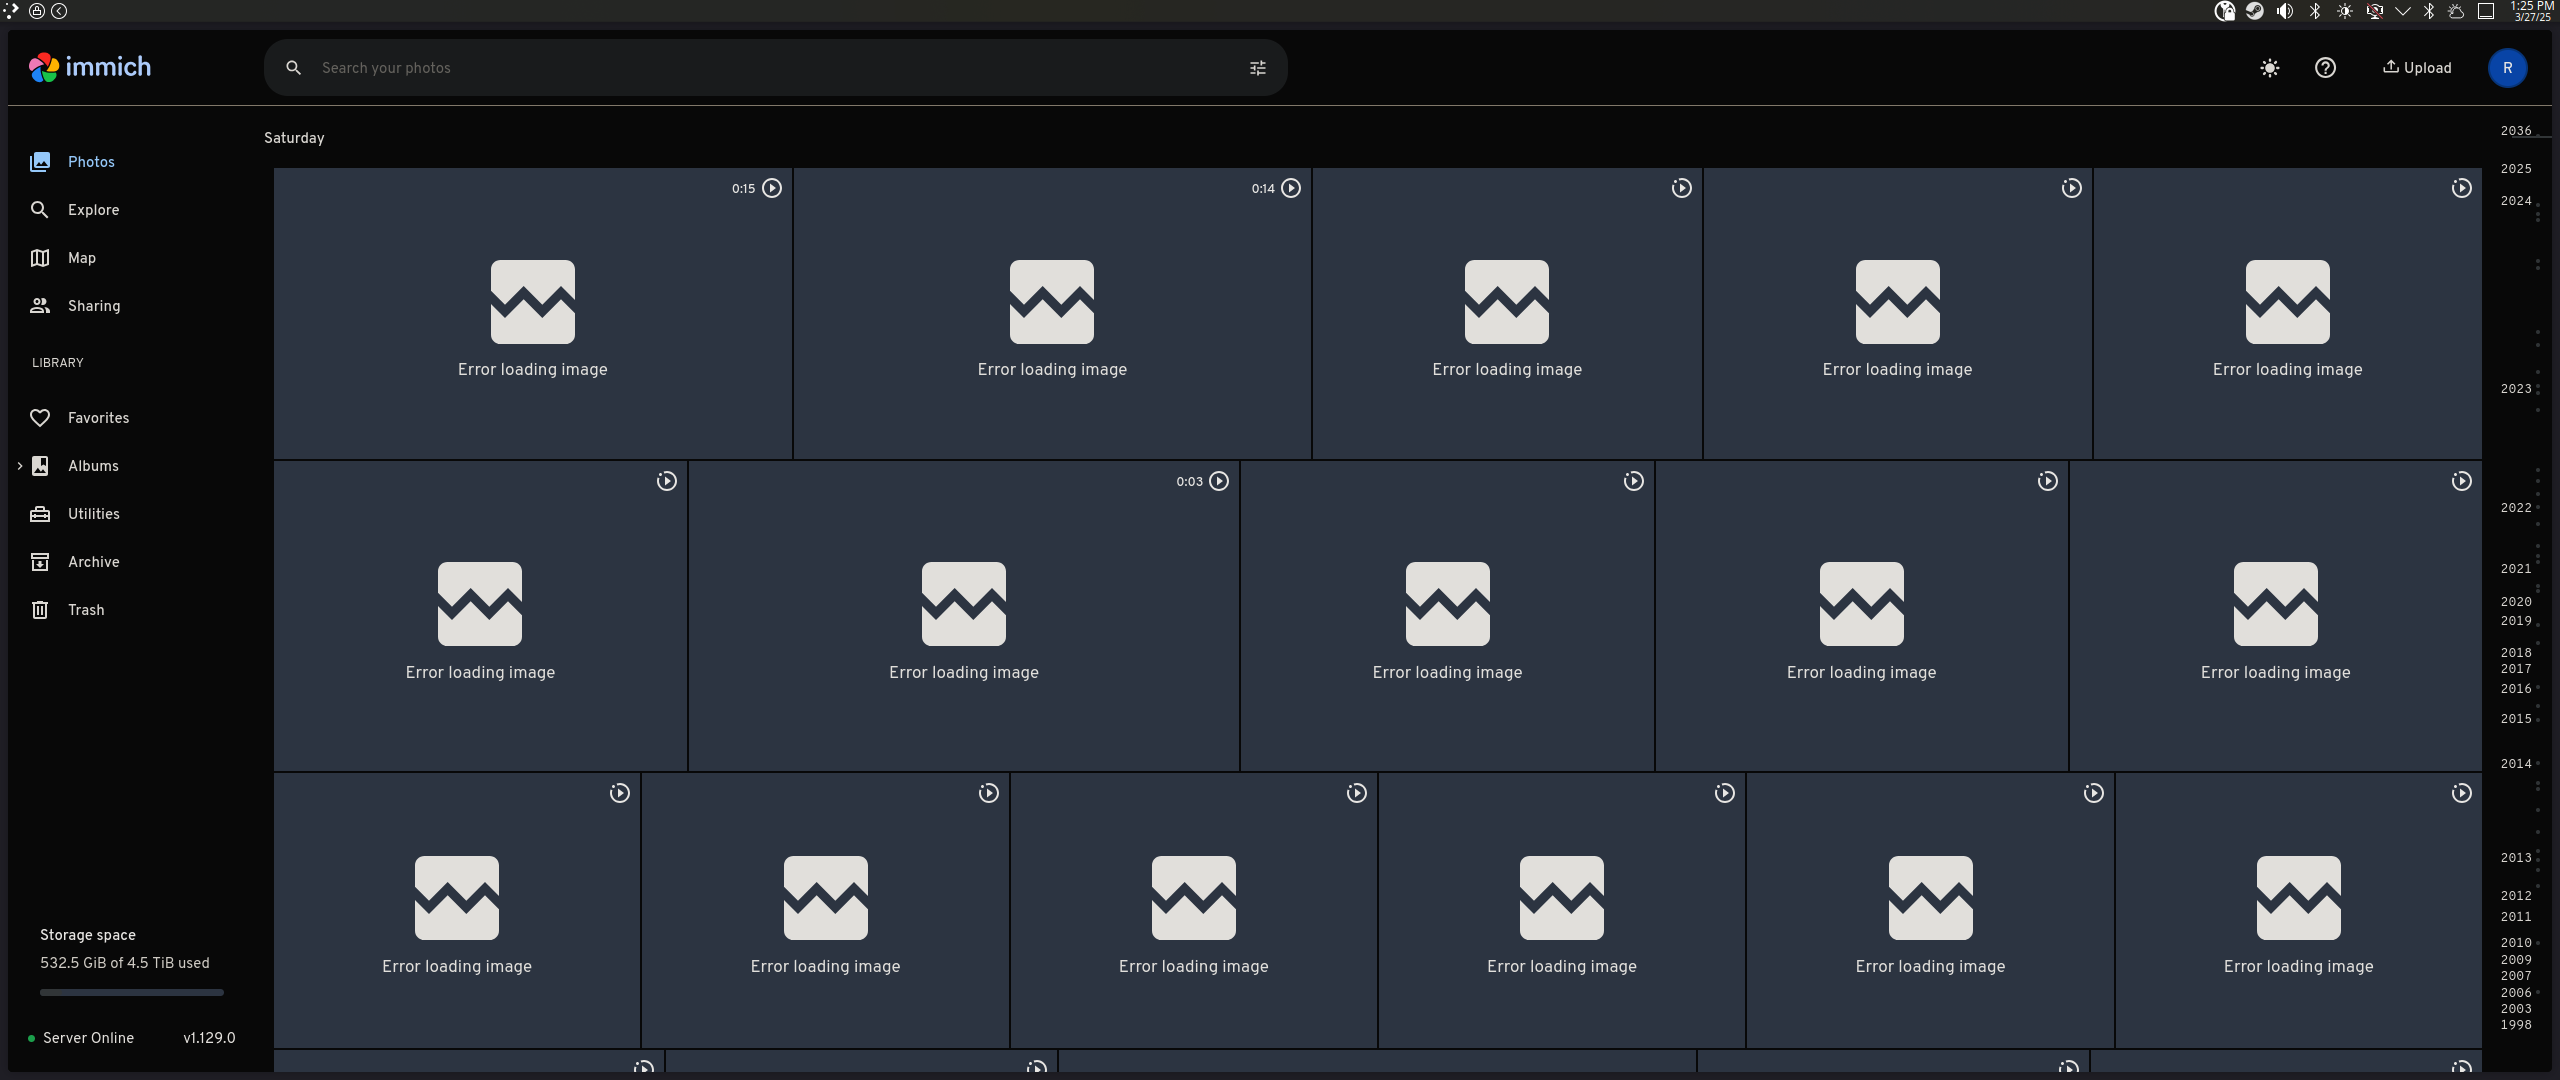The height and width of the screenshot is (1080, 2560).
Task: Go to Sharing section
Action: click(93, 306)
